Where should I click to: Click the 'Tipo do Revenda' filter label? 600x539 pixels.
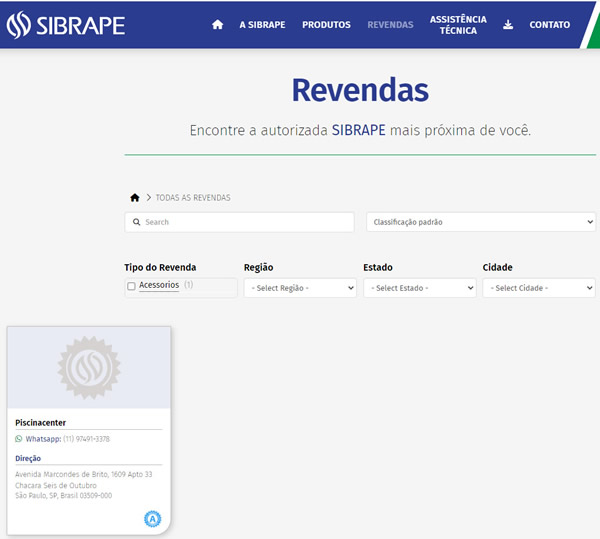click(x=160, y=267)
